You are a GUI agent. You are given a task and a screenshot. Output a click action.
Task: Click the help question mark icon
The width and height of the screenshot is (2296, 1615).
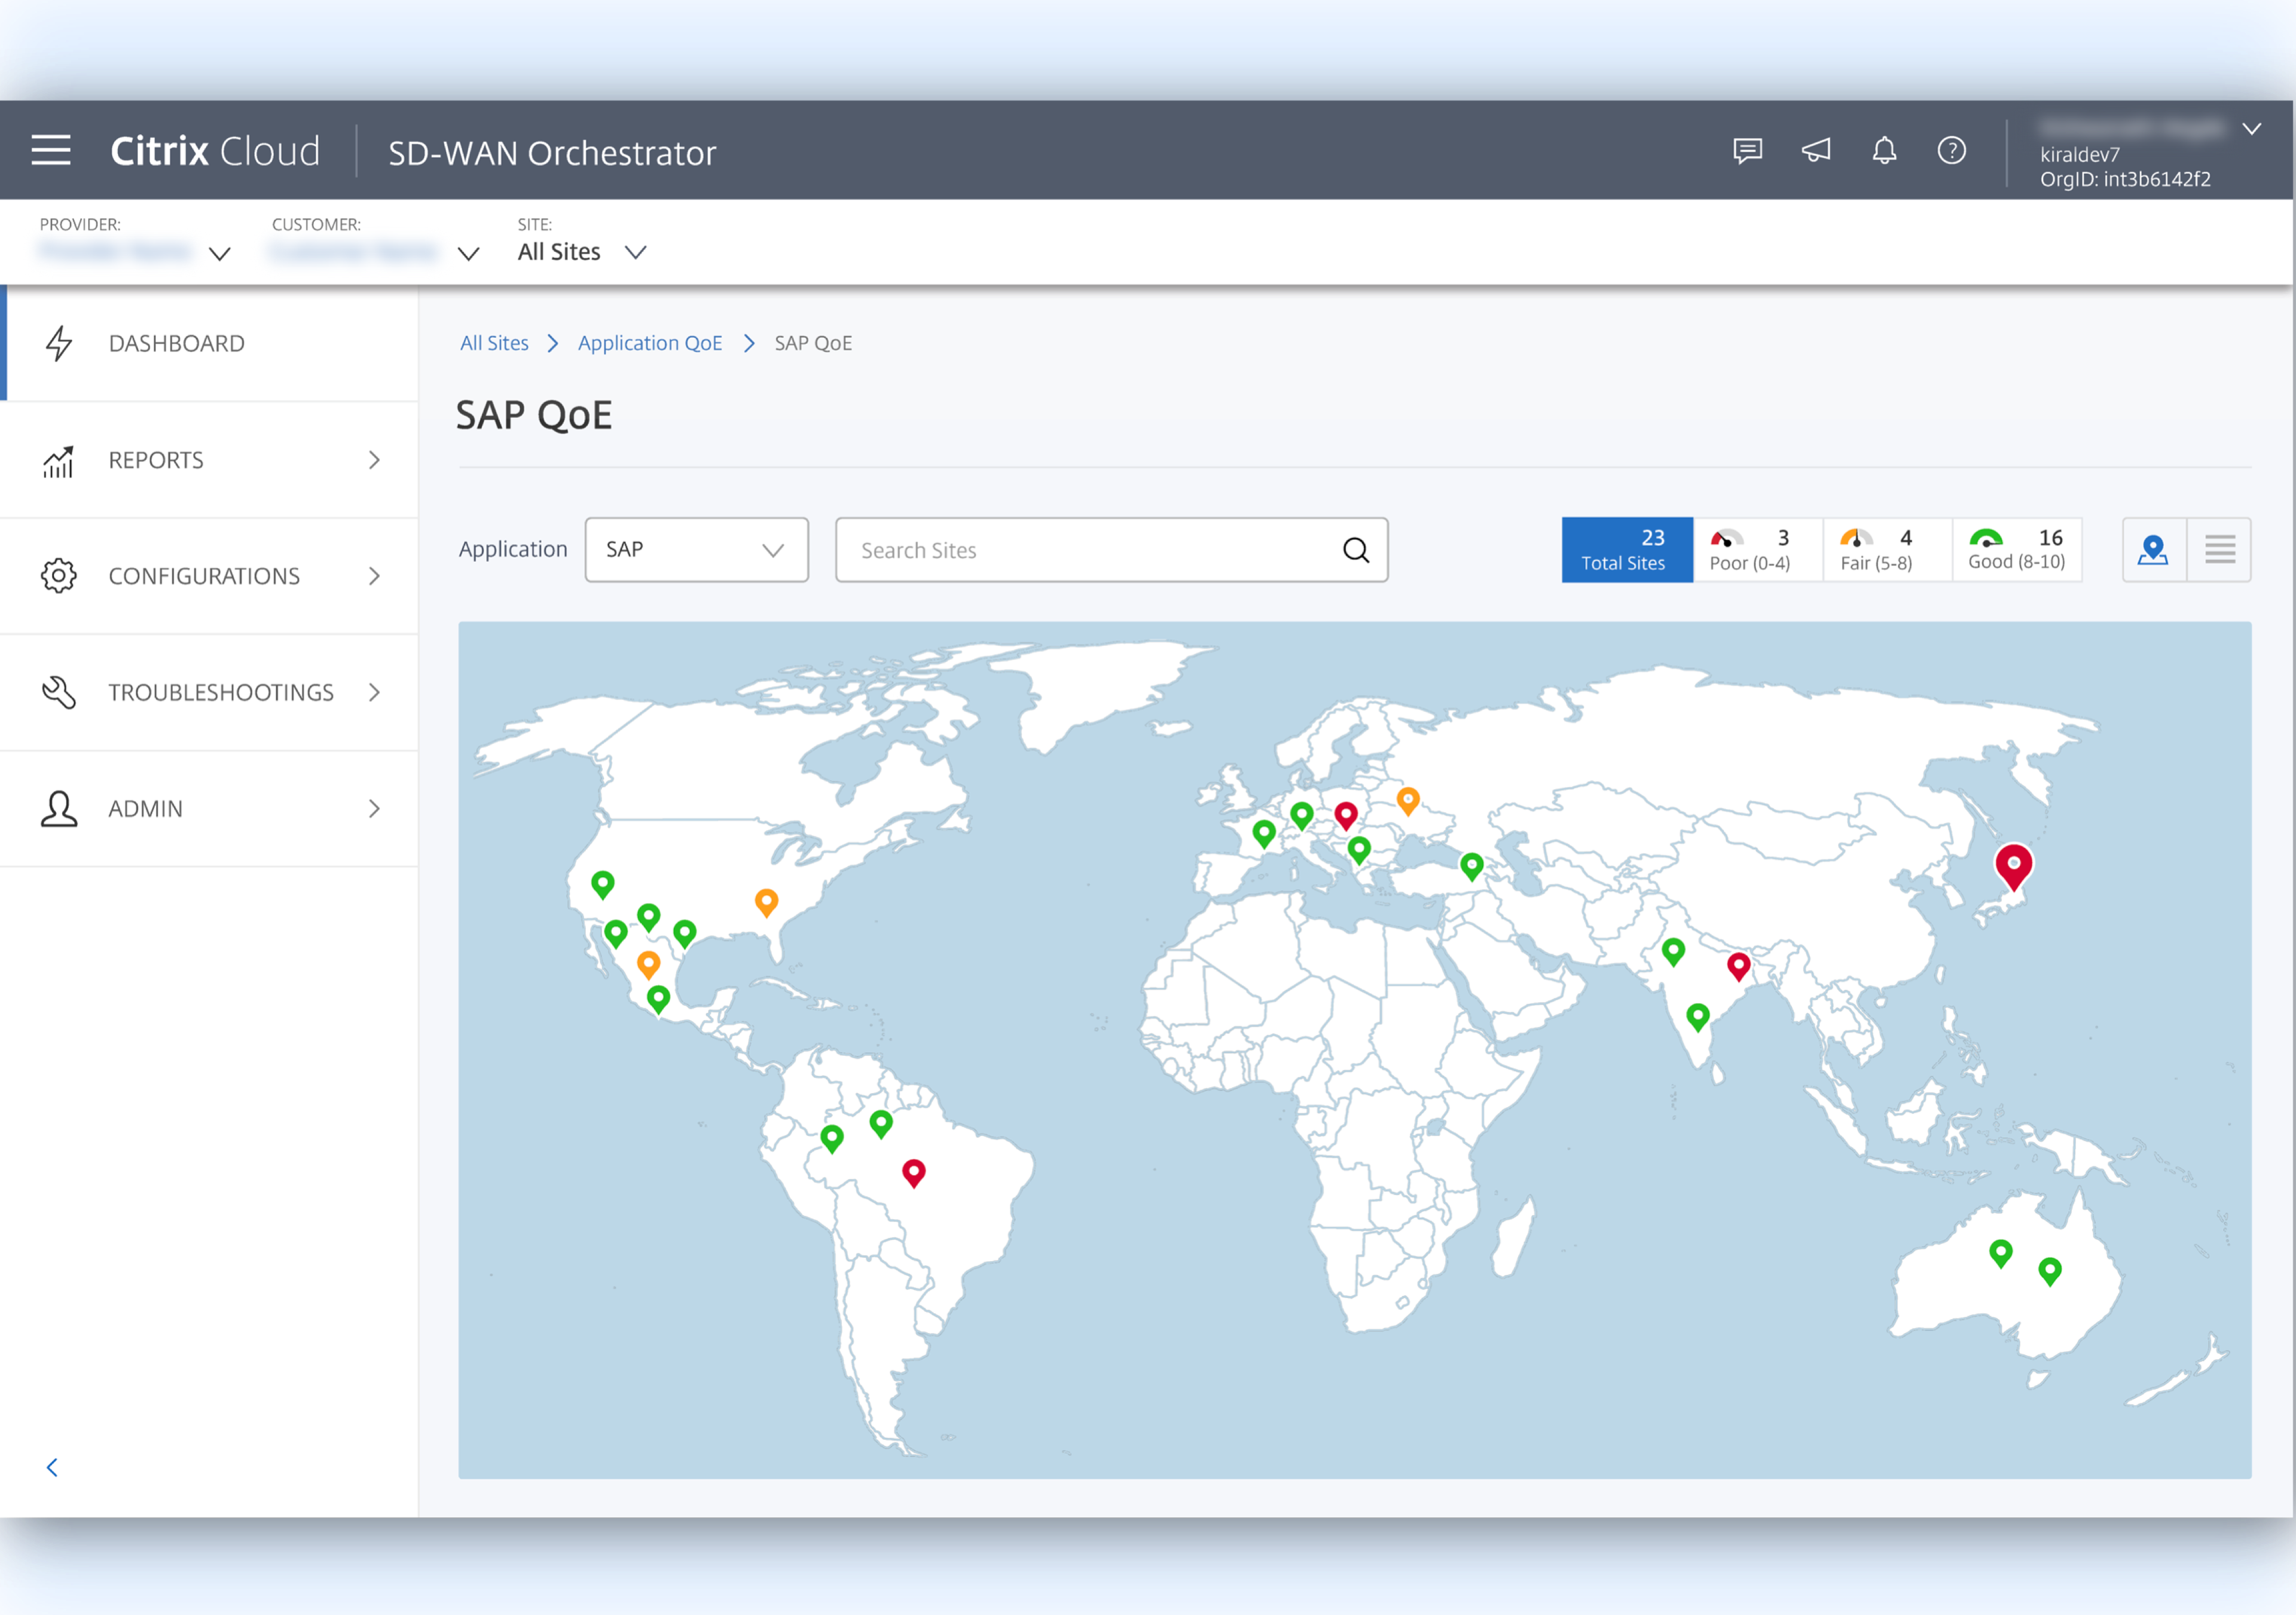1951,151
